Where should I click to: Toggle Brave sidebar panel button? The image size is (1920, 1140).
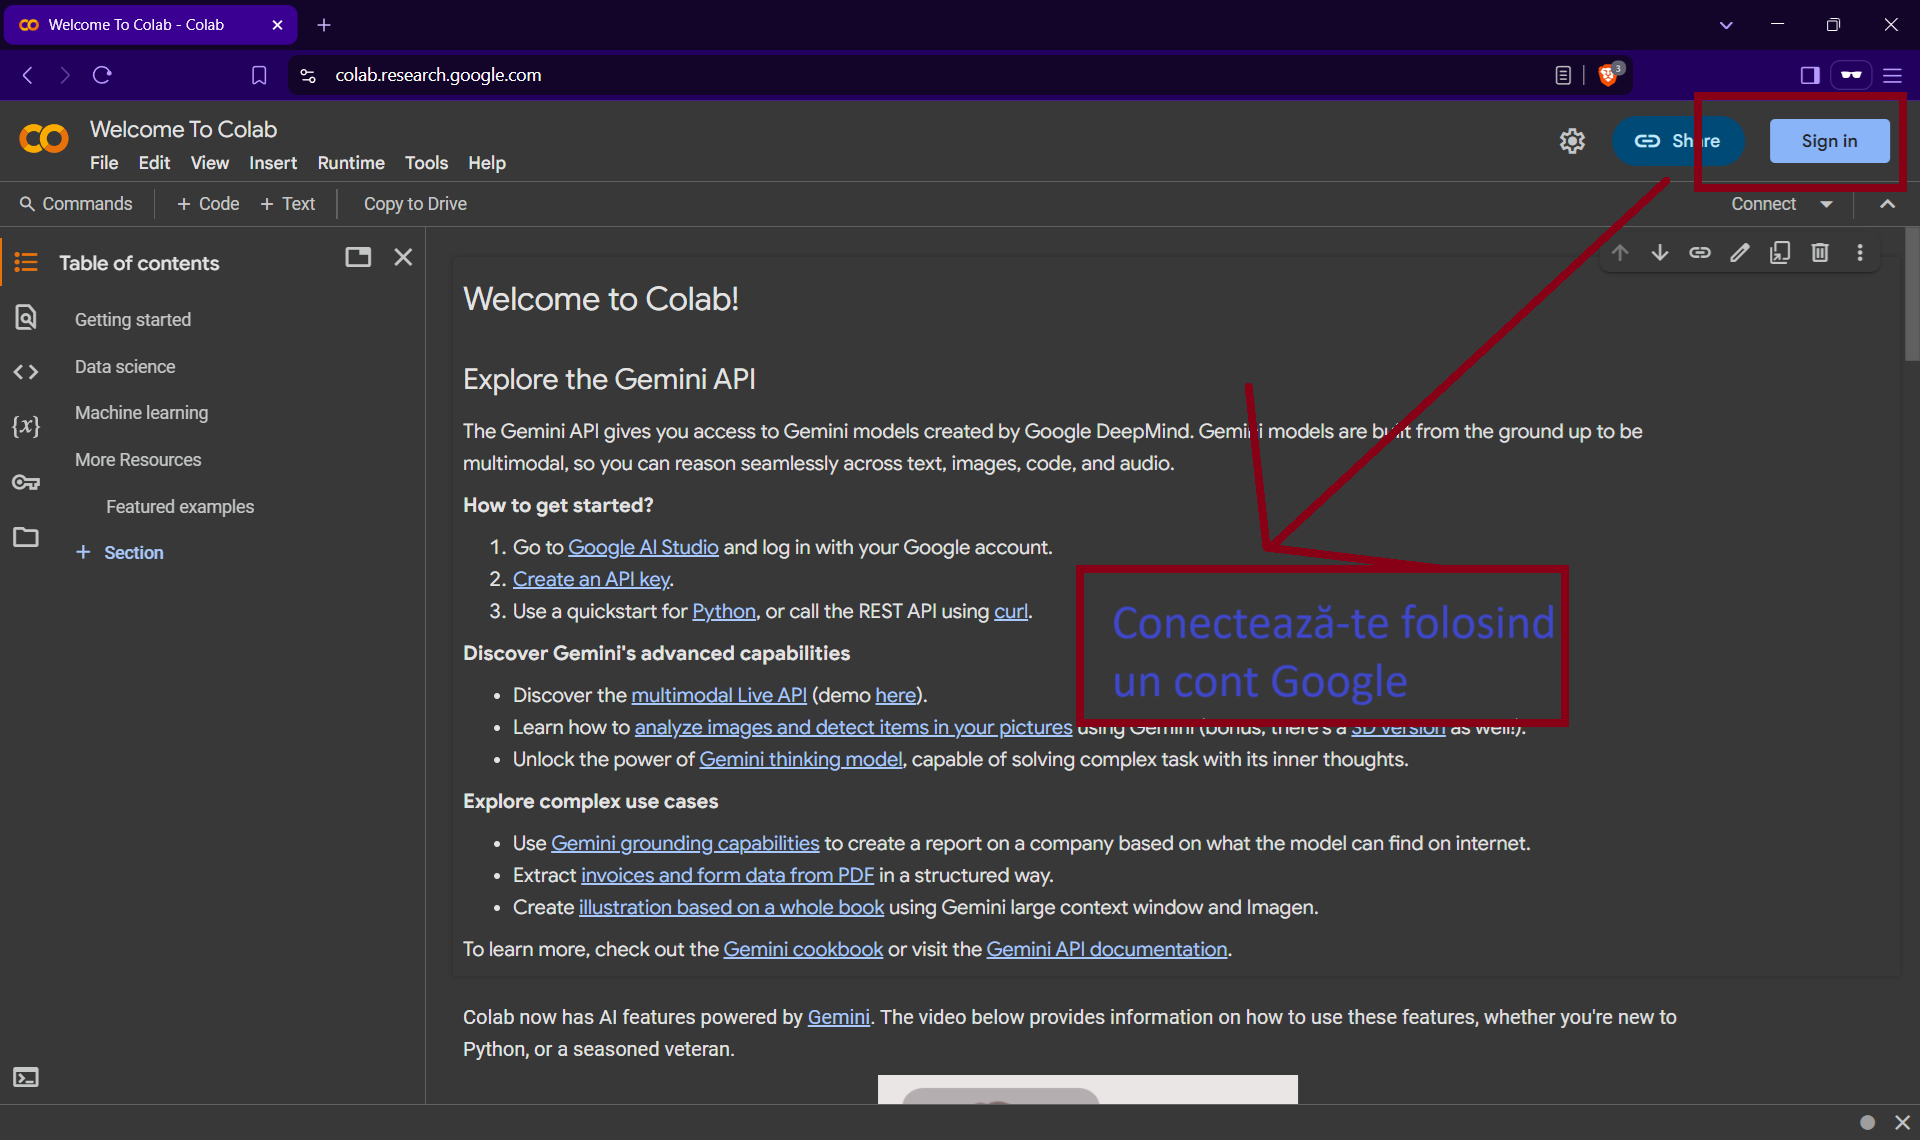tap(1809, 75)
